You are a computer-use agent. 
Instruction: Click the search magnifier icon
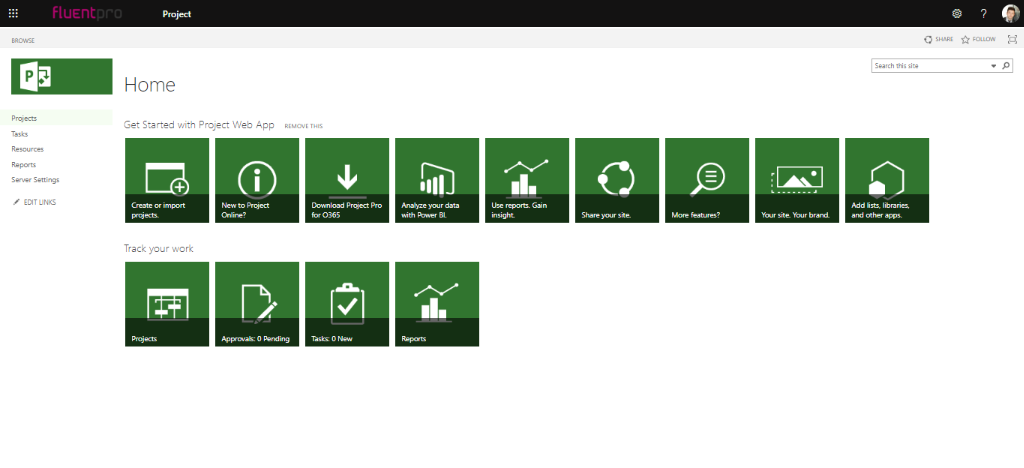[x=1006, y=65]
